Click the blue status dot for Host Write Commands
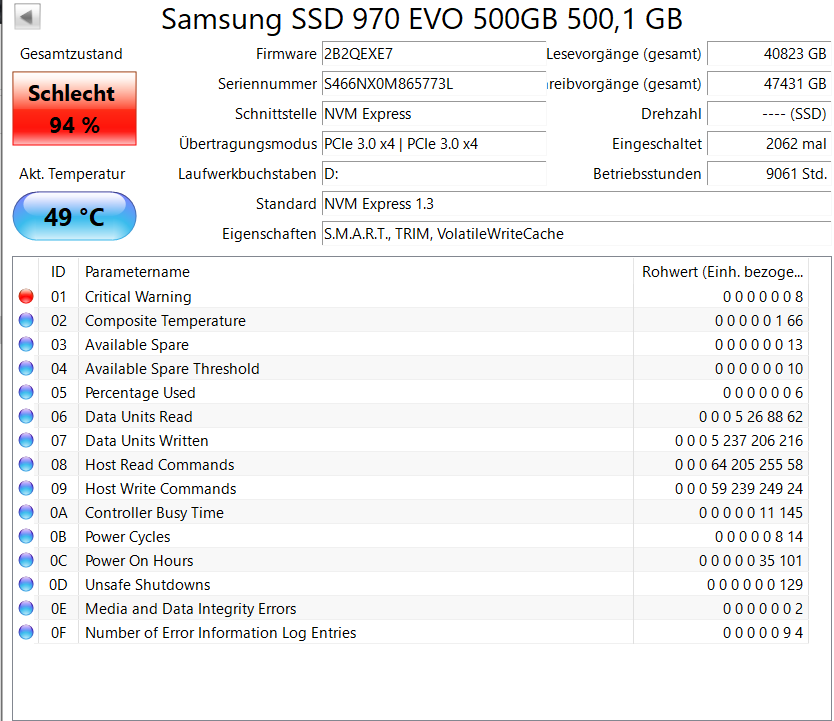Viewport: 834px width, 721px height. pyautogui.click(x=26, y=488)
